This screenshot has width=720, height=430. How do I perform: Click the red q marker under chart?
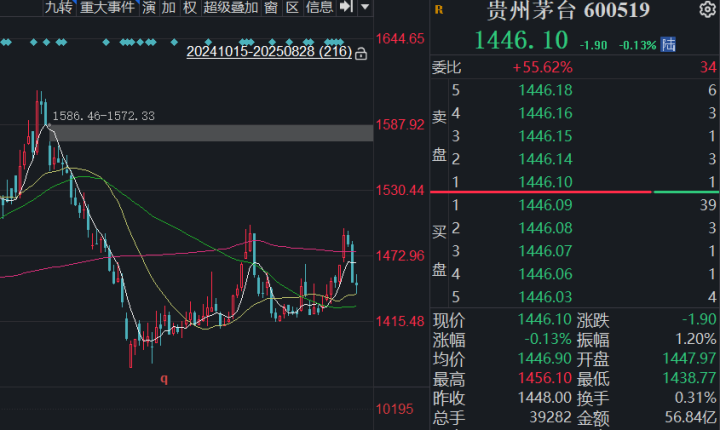coord(164,379)
